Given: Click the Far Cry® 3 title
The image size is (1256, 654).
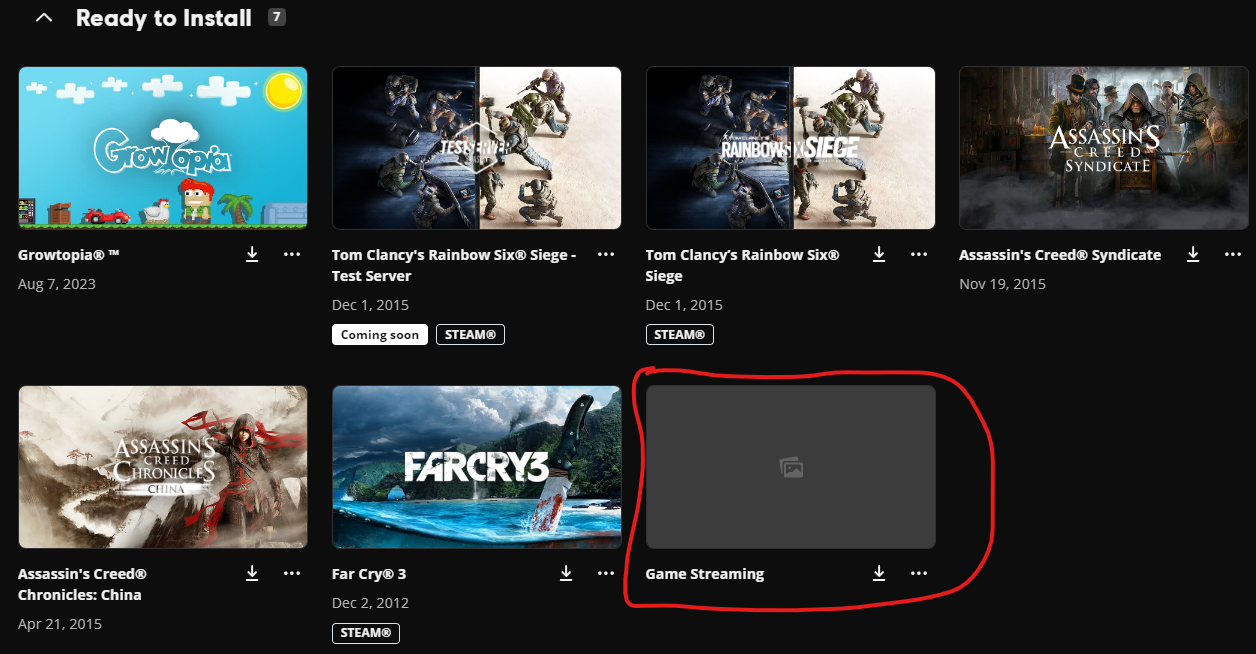Looking at the screenshot, I should [x=369, y=574].
